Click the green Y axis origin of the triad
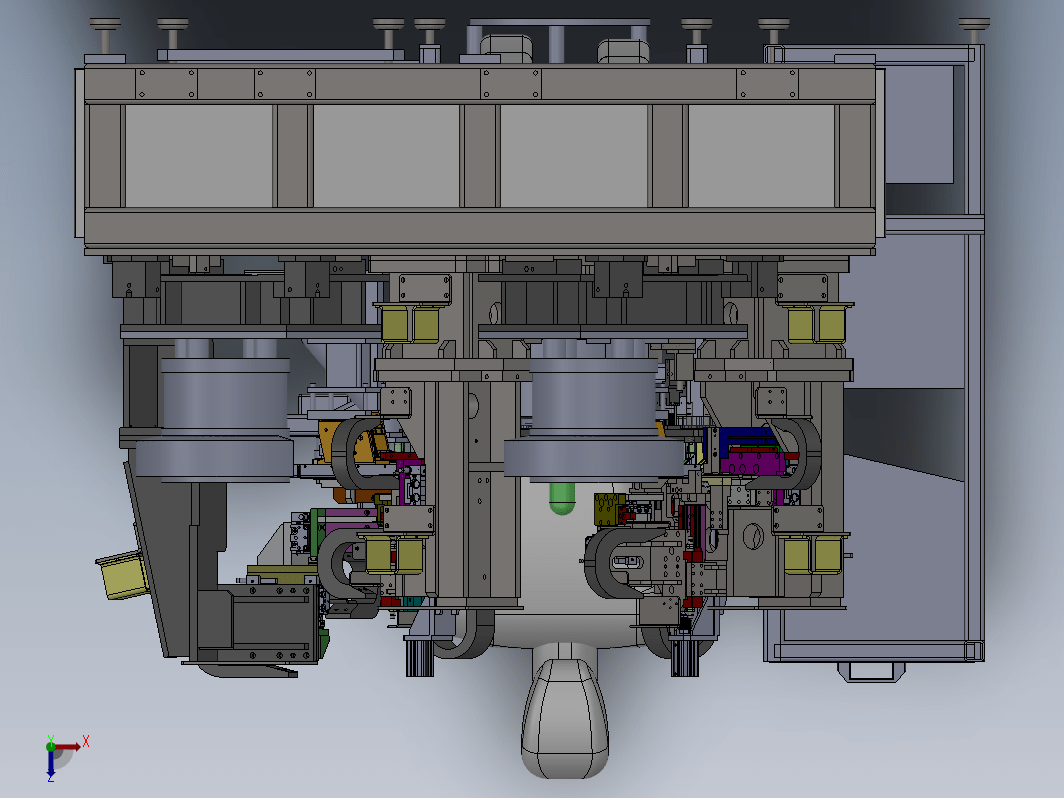 (51, 746)
